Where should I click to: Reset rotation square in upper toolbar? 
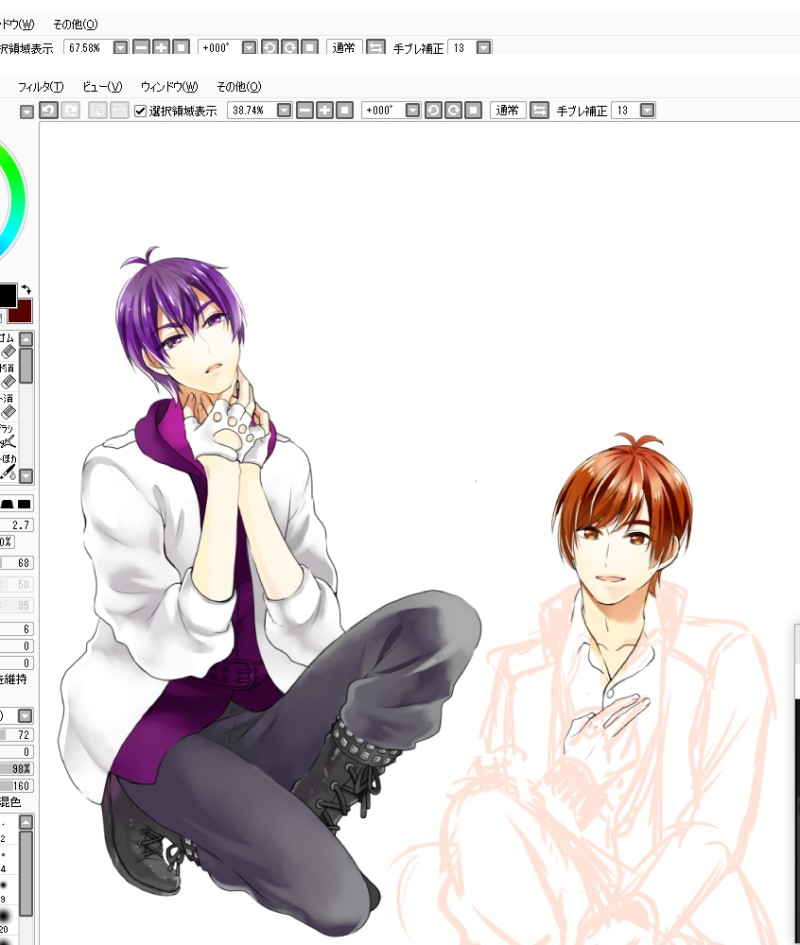(x=309, y=47)
